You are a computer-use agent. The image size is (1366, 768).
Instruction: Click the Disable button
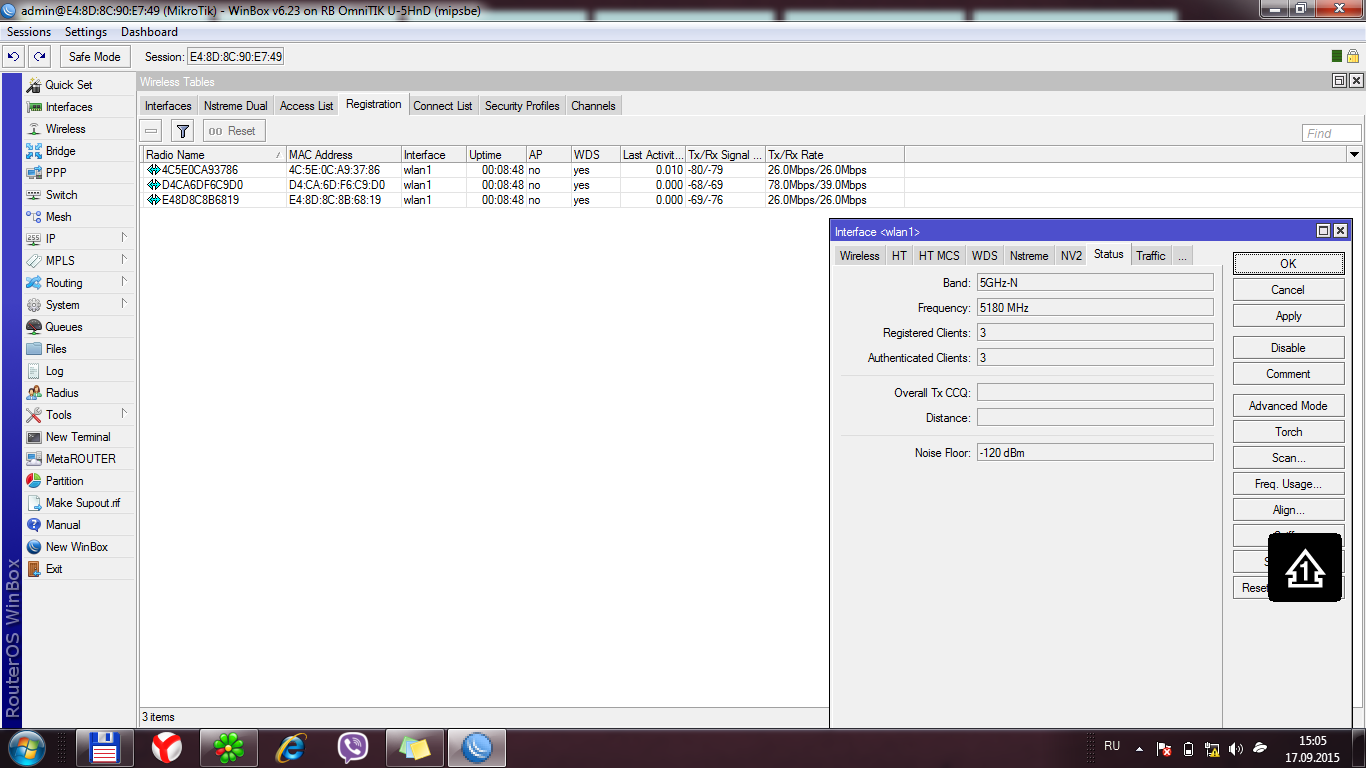tap(1288, 348)
